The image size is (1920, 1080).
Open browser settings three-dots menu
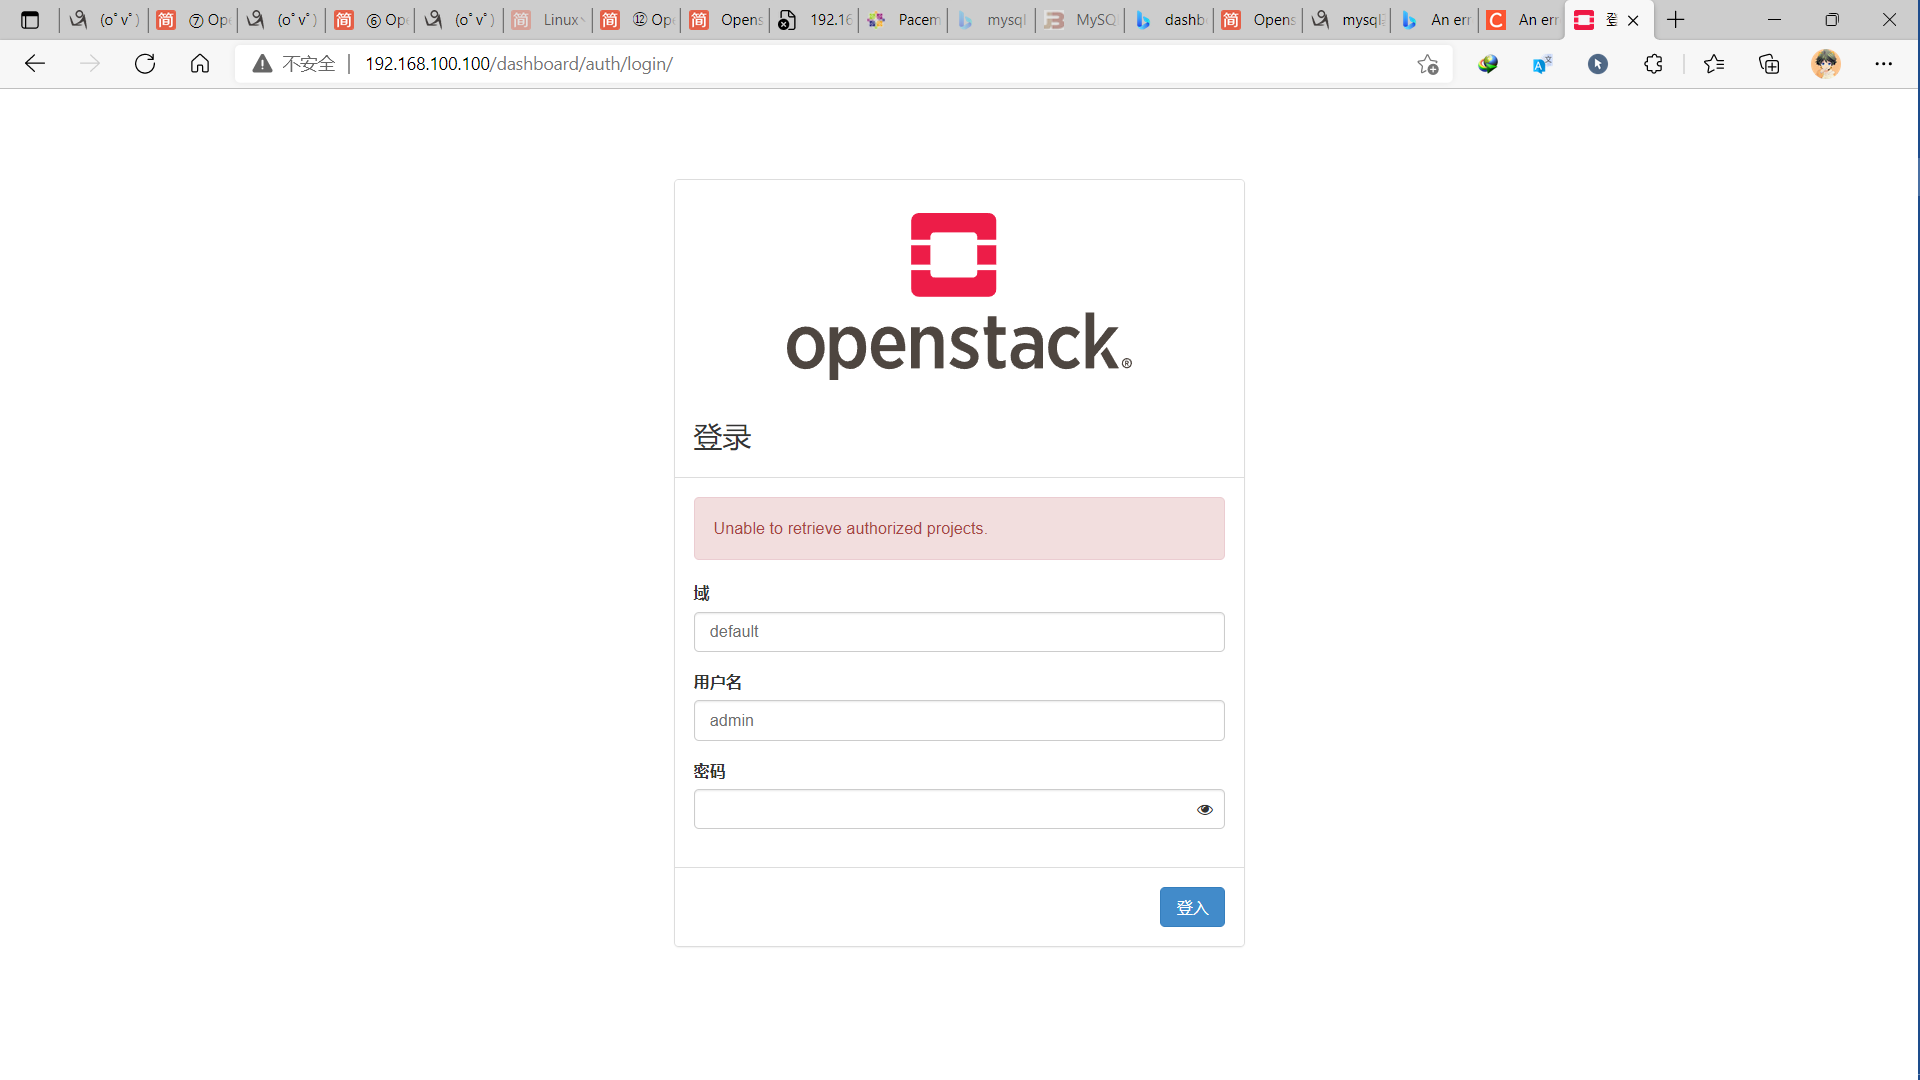pyautogui.click(x=1883, y=64)
